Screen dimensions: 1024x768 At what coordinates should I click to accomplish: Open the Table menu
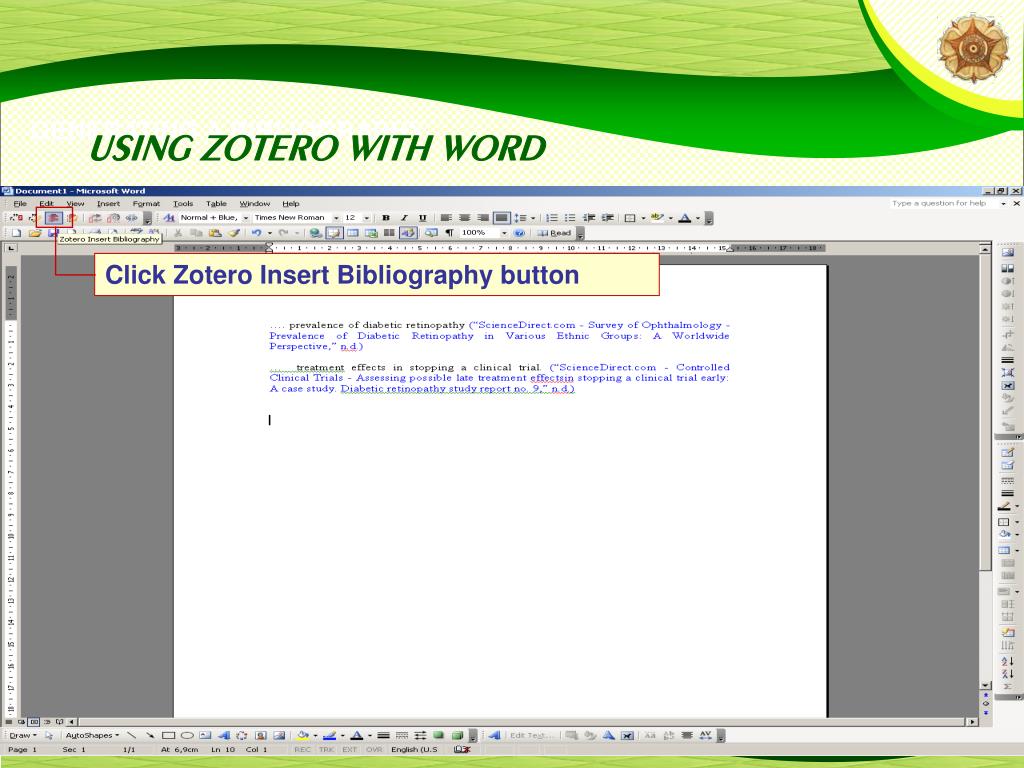(x=216, y=204)
